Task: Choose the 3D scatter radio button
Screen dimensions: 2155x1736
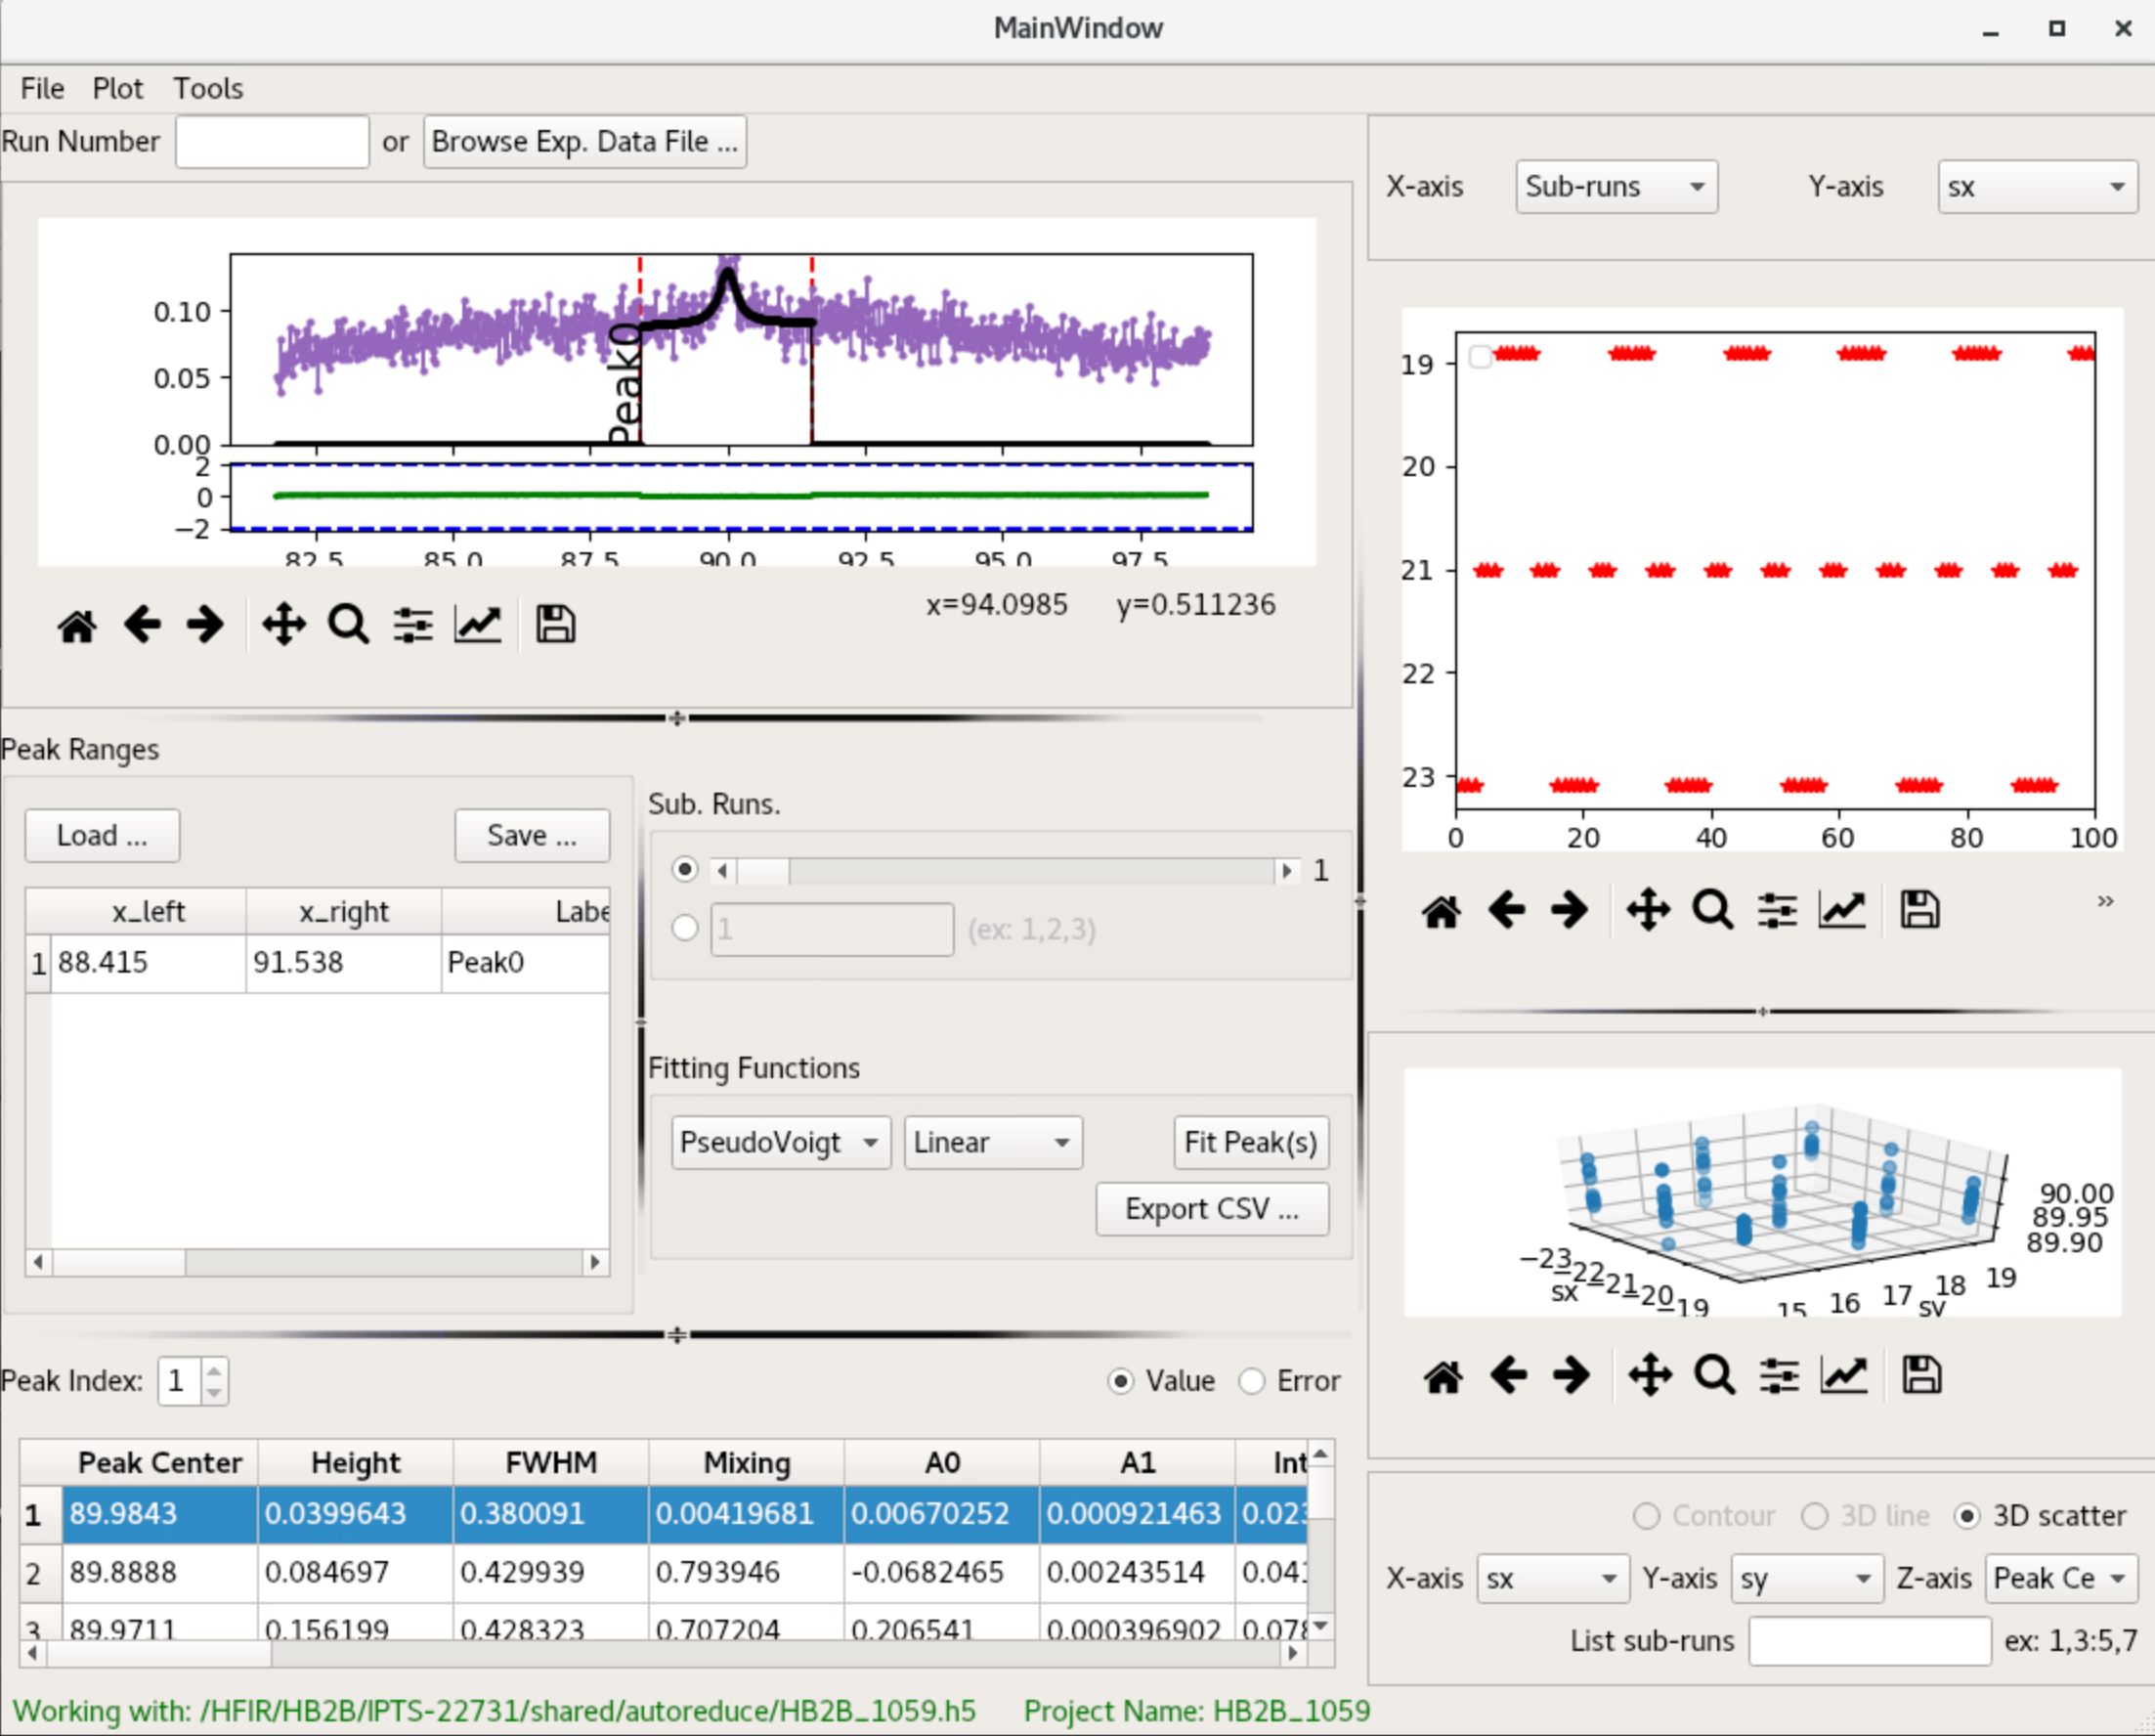Action: click(1967, 1517)
